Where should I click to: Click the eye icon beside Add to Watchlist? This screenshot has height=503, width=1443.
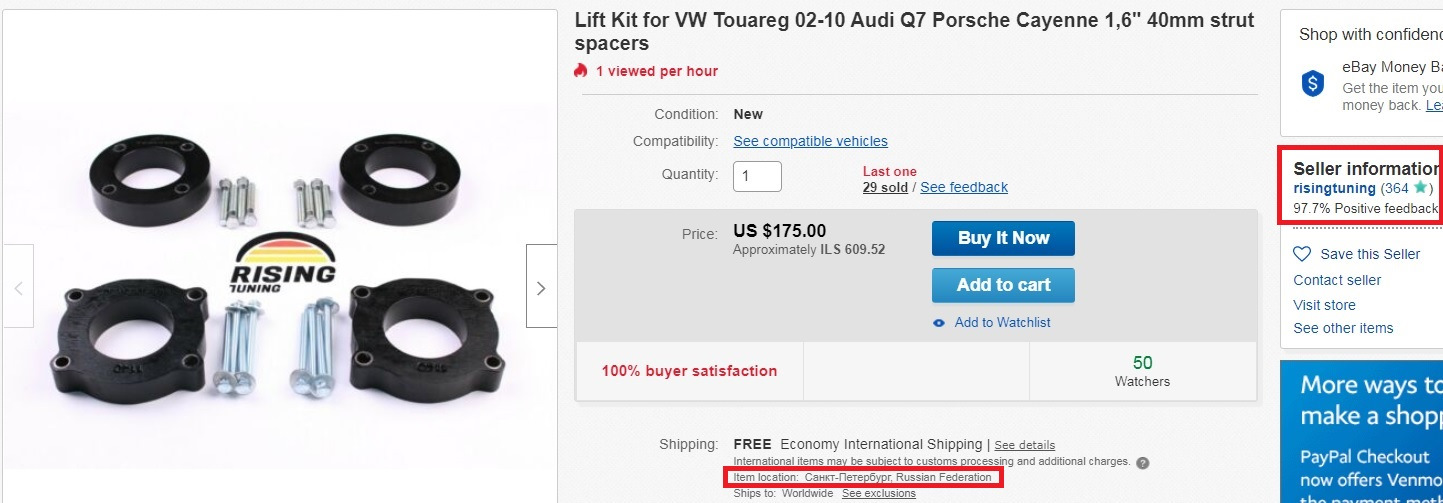click(x=939, y=323)
